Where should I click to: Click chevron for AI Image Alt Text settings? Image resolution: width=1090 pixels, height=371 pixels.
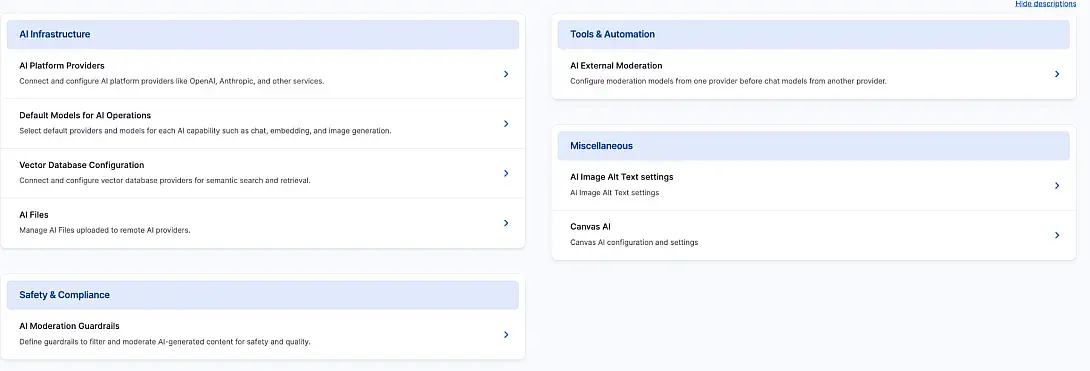point(1057,186)
